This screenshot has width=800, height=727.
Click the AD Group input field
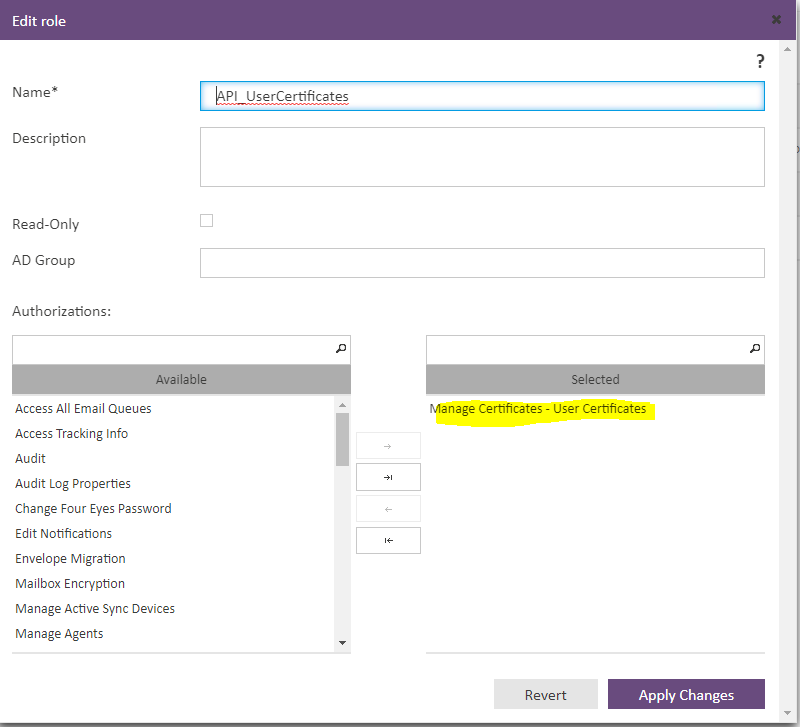[x=482, y=263]
